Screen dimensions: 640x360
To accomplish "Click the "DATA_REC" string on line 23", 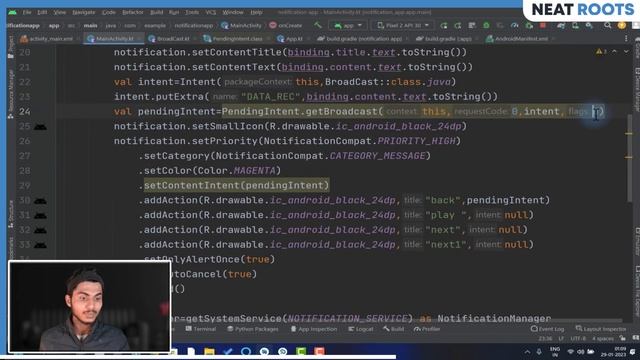I will click(271, 97).
